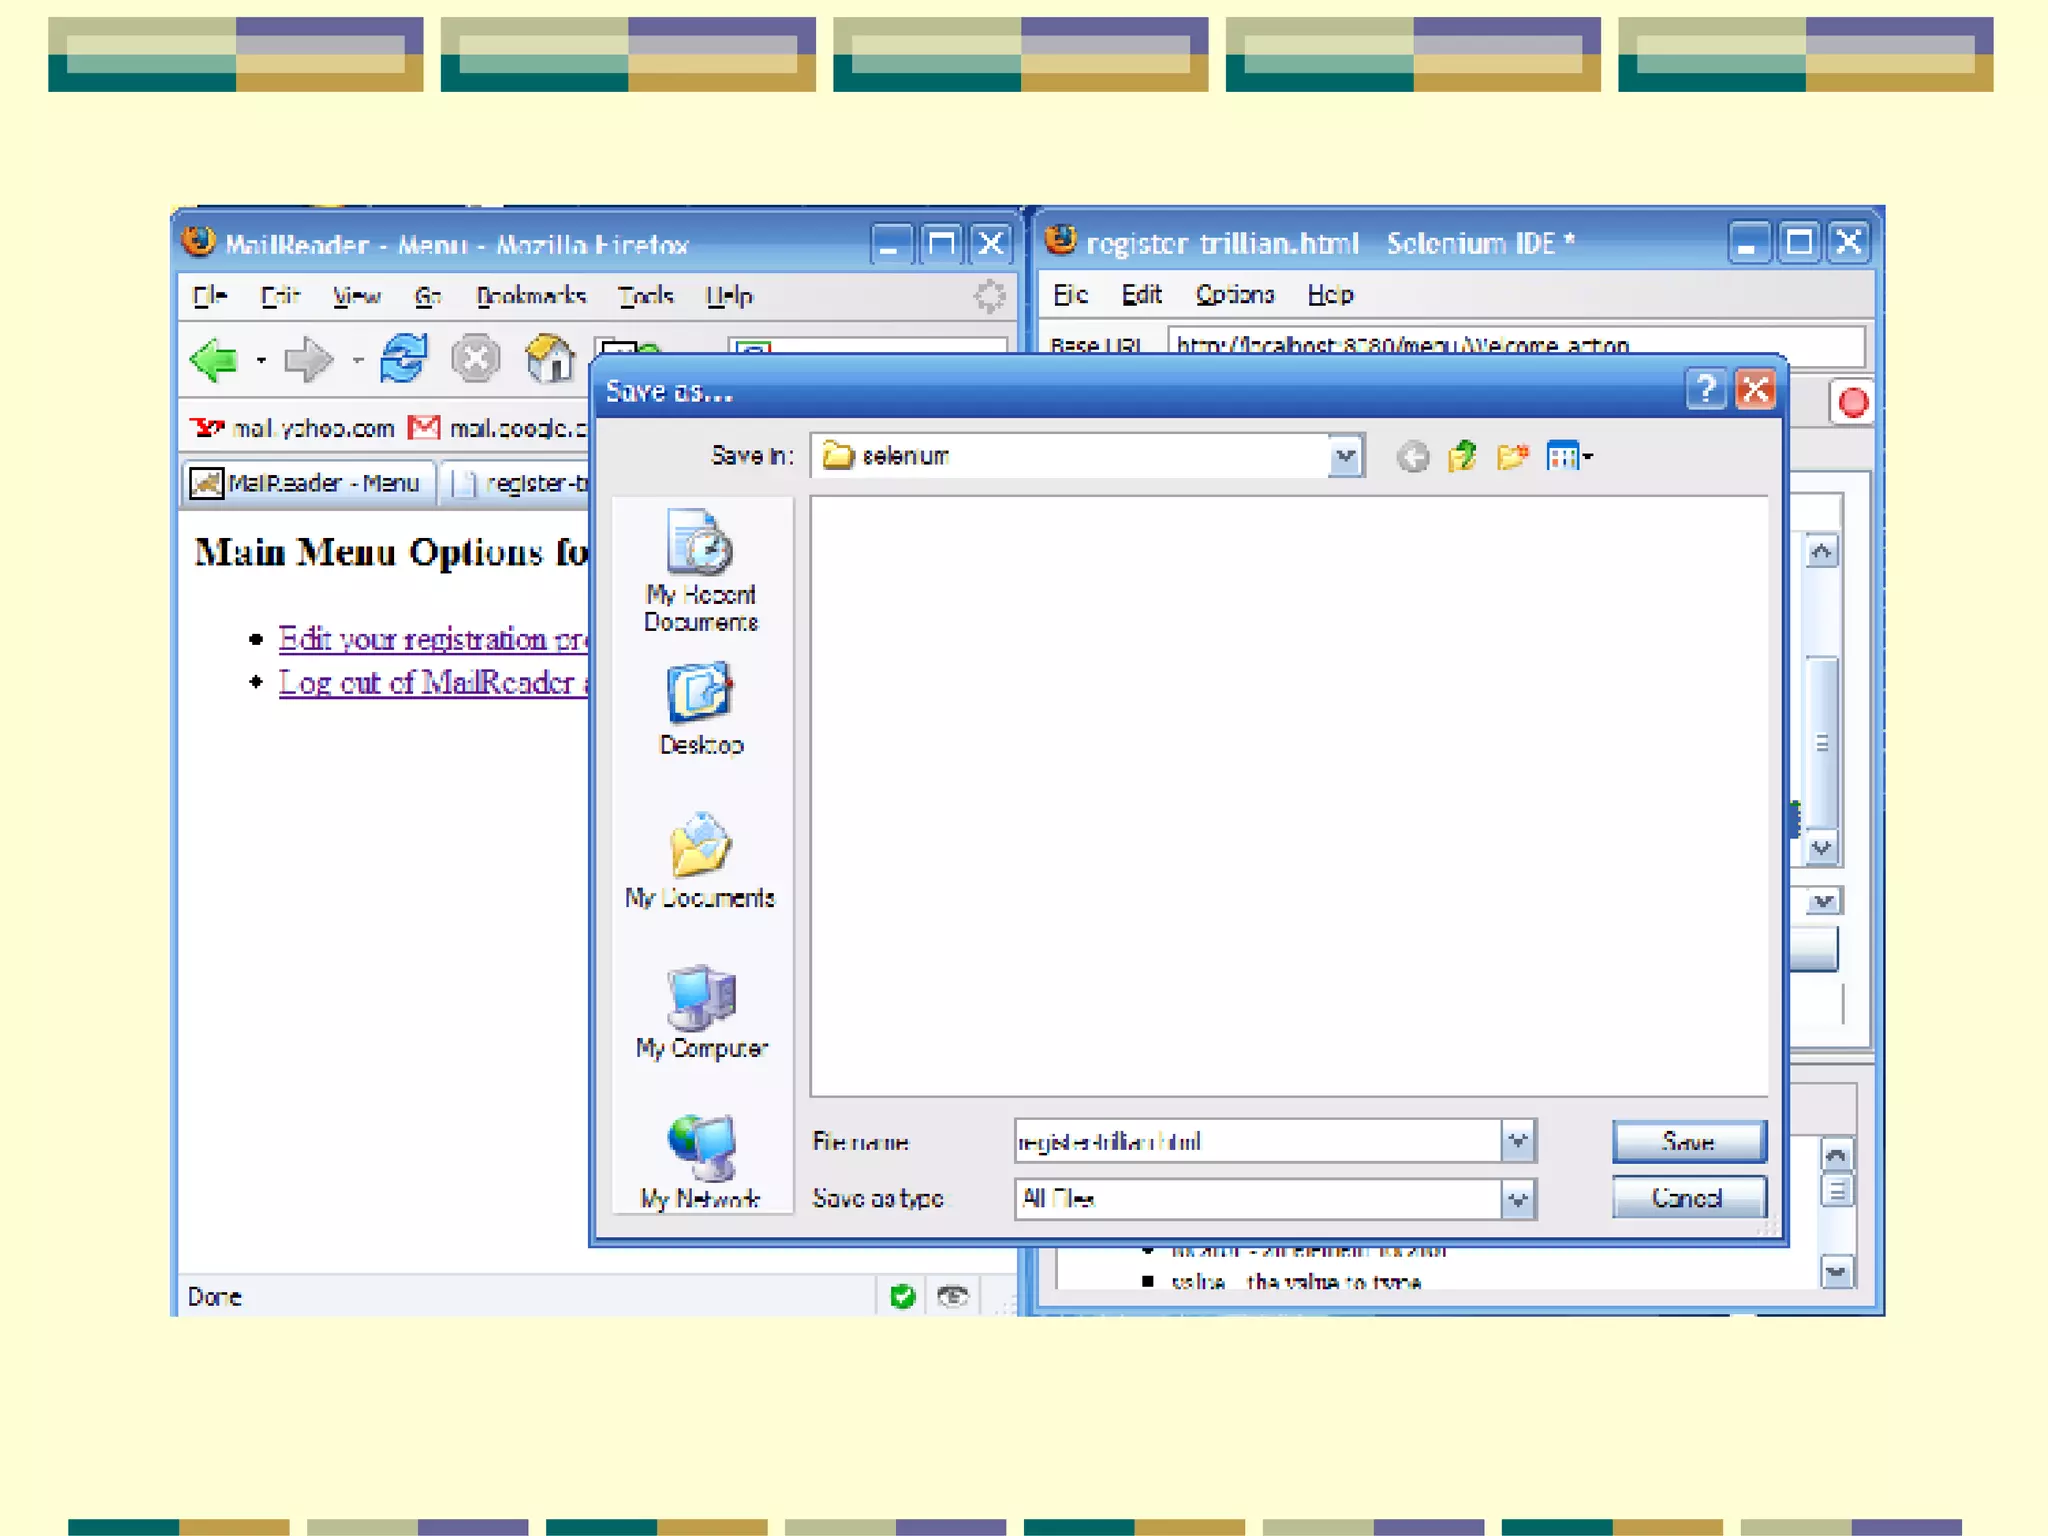Click Edit your registration profile link
The height and width of the screenshot is (1536, 2048).
(x=432, y=639)
